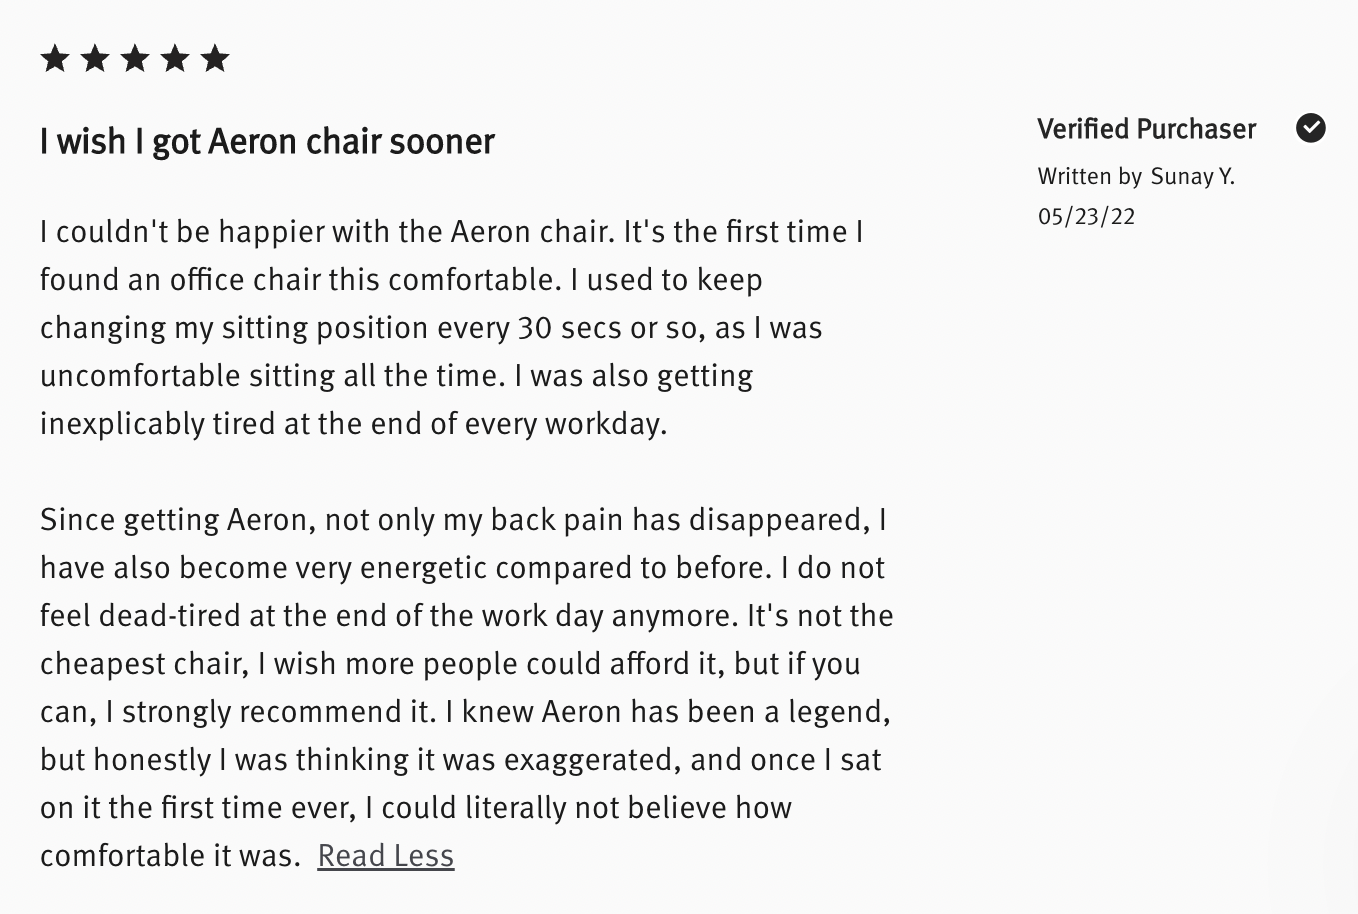Click the Verified Purchaser label

coord(1147,129)
